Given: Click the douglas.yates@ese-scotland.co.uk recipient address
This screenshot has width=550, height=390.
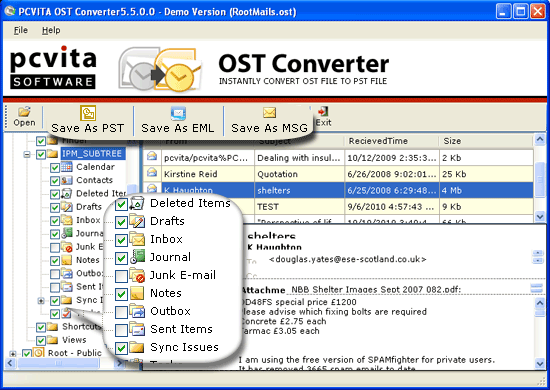Looking at the screenshot, I should 348,259.
